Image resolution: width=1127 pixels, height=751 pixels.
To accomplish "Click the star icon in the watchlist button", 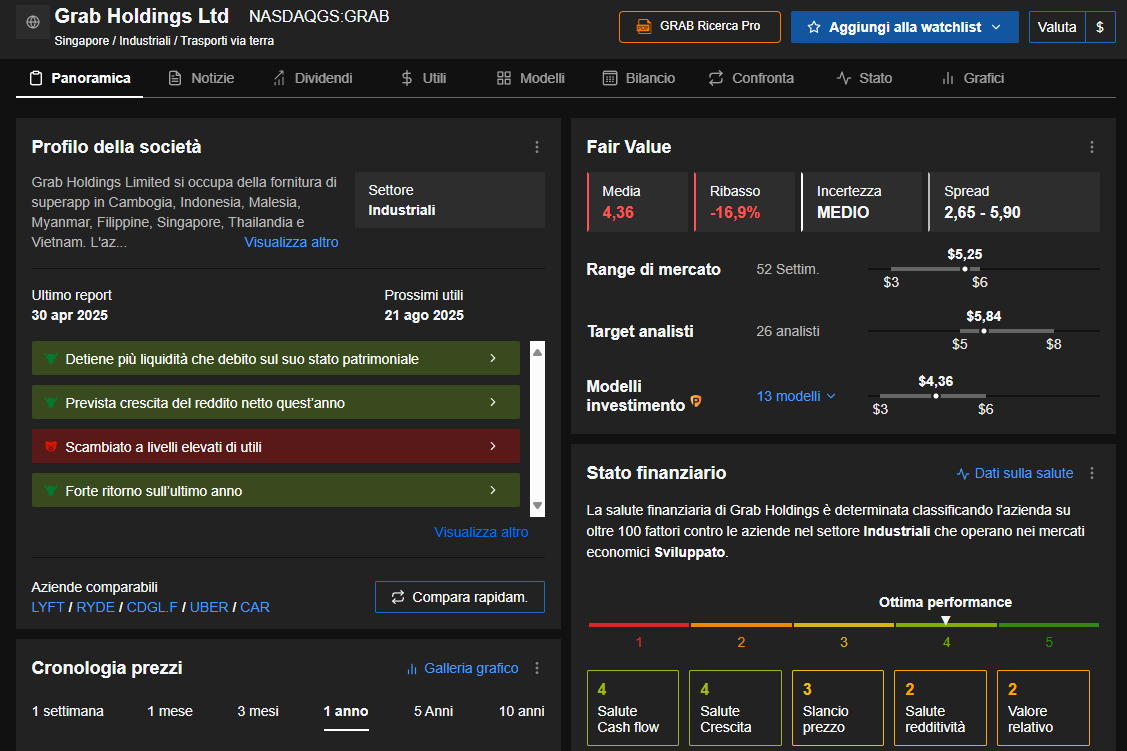I will click(x=814, y=27).
